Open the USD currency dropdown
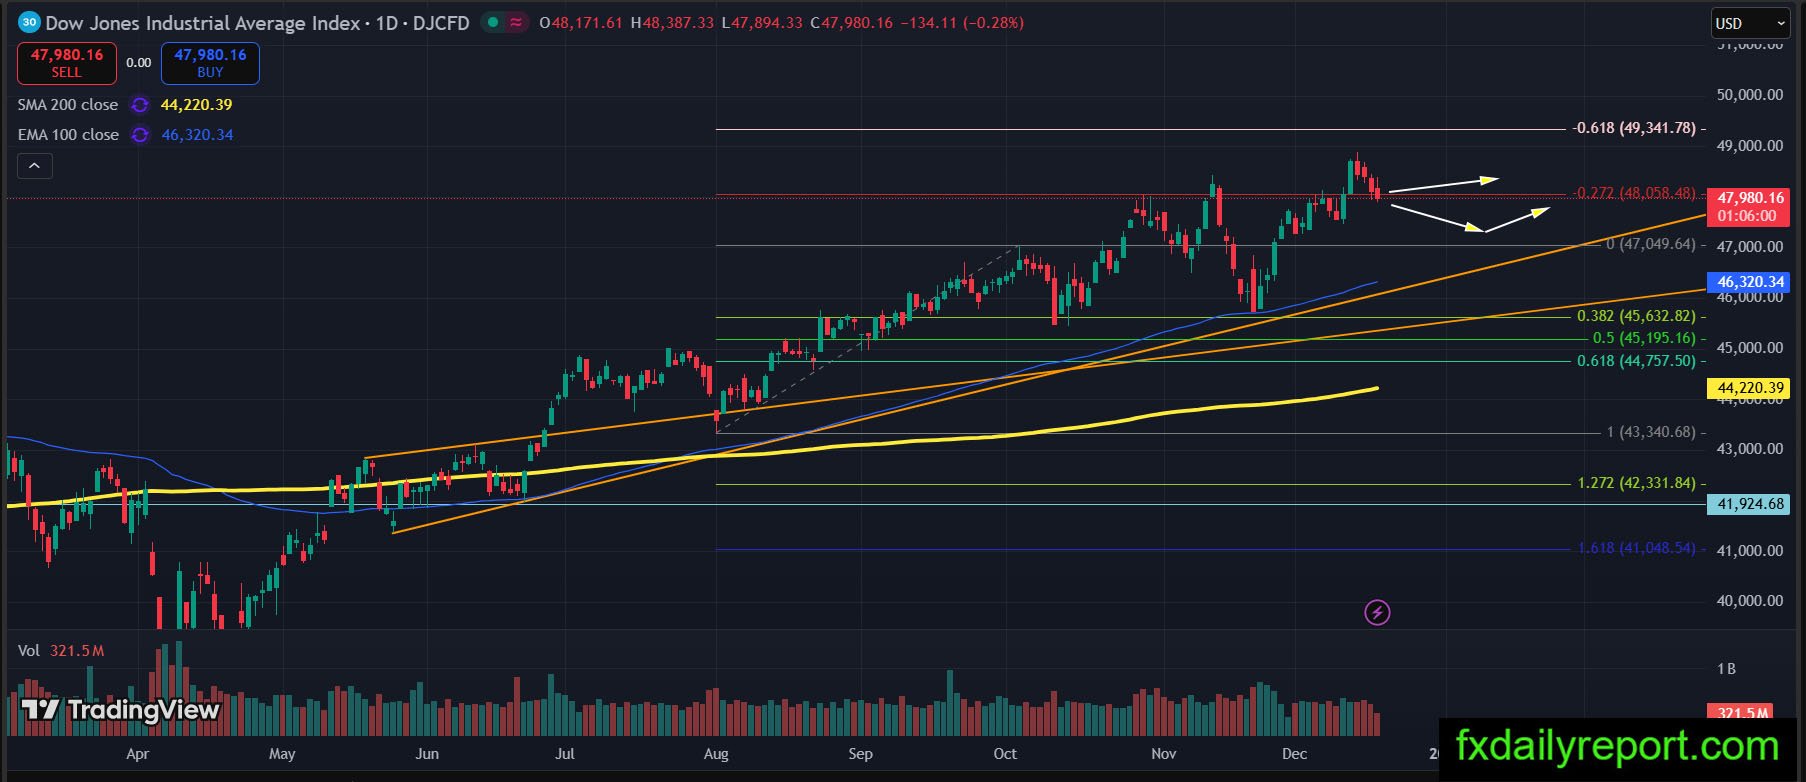The height and width of the screenshot is (782, 1806). point(1751,23)
